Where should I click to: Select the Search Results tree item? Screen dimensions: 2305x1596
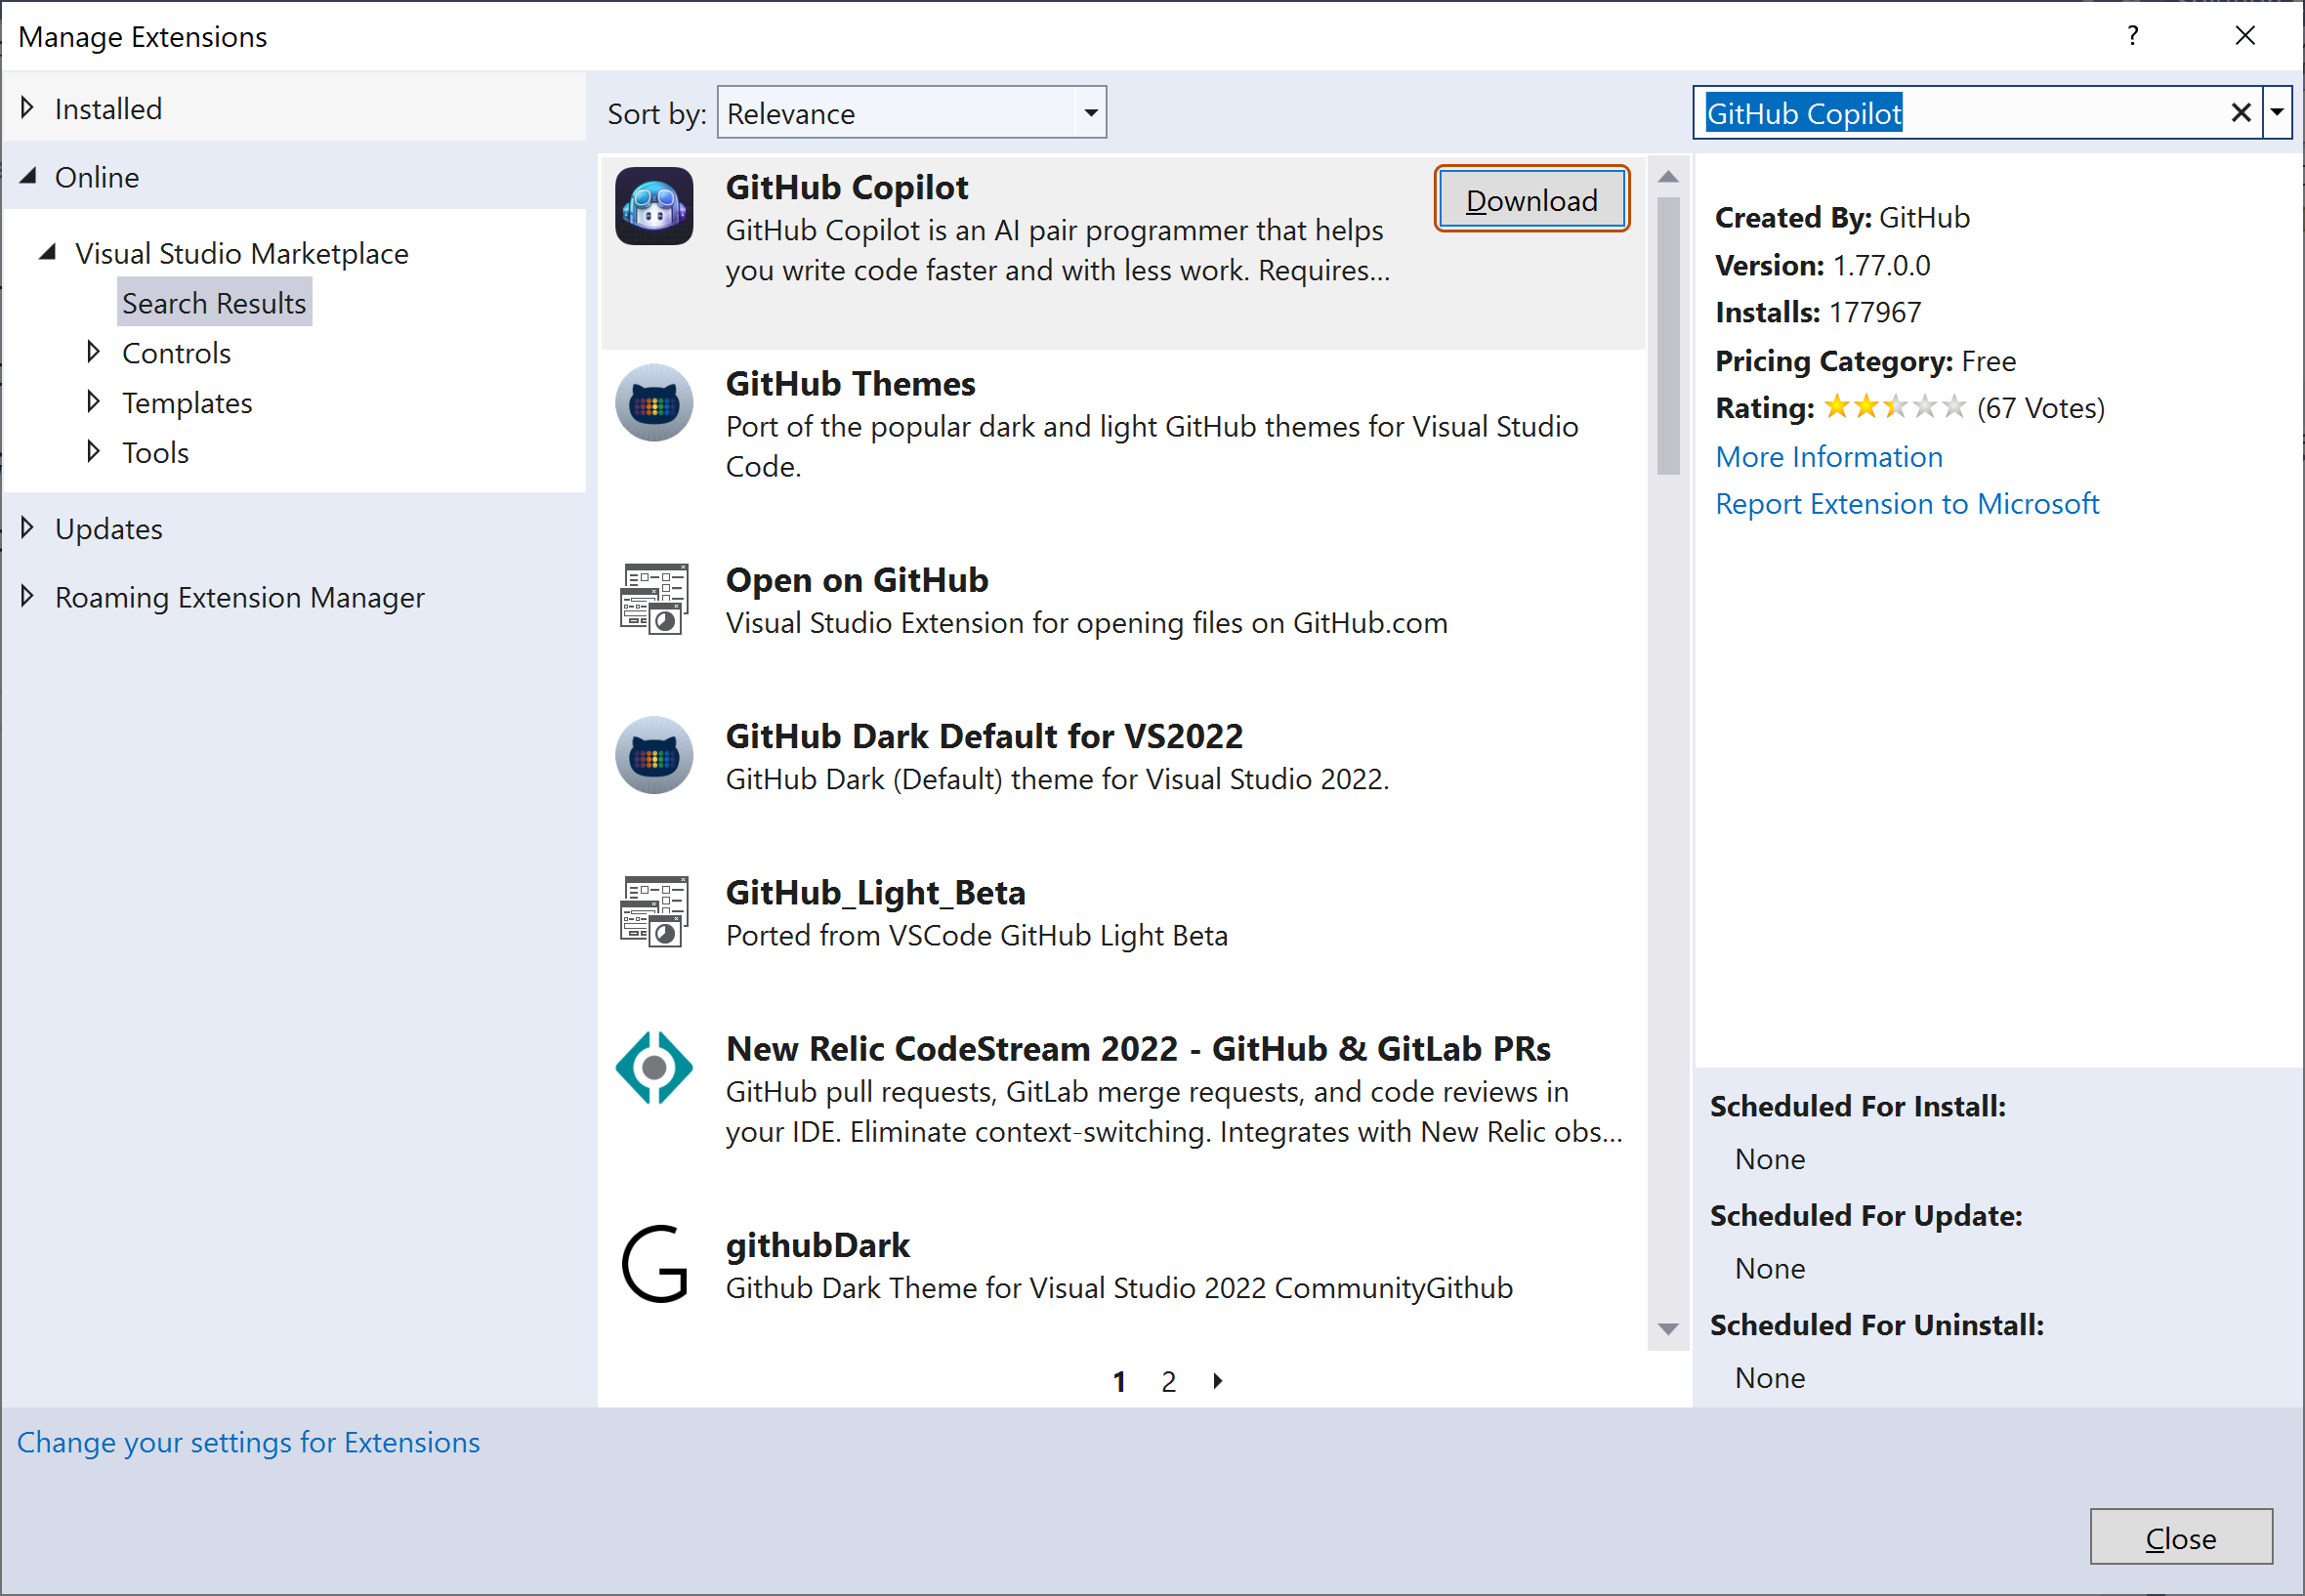pyautogui.click(x=214, y=303)
